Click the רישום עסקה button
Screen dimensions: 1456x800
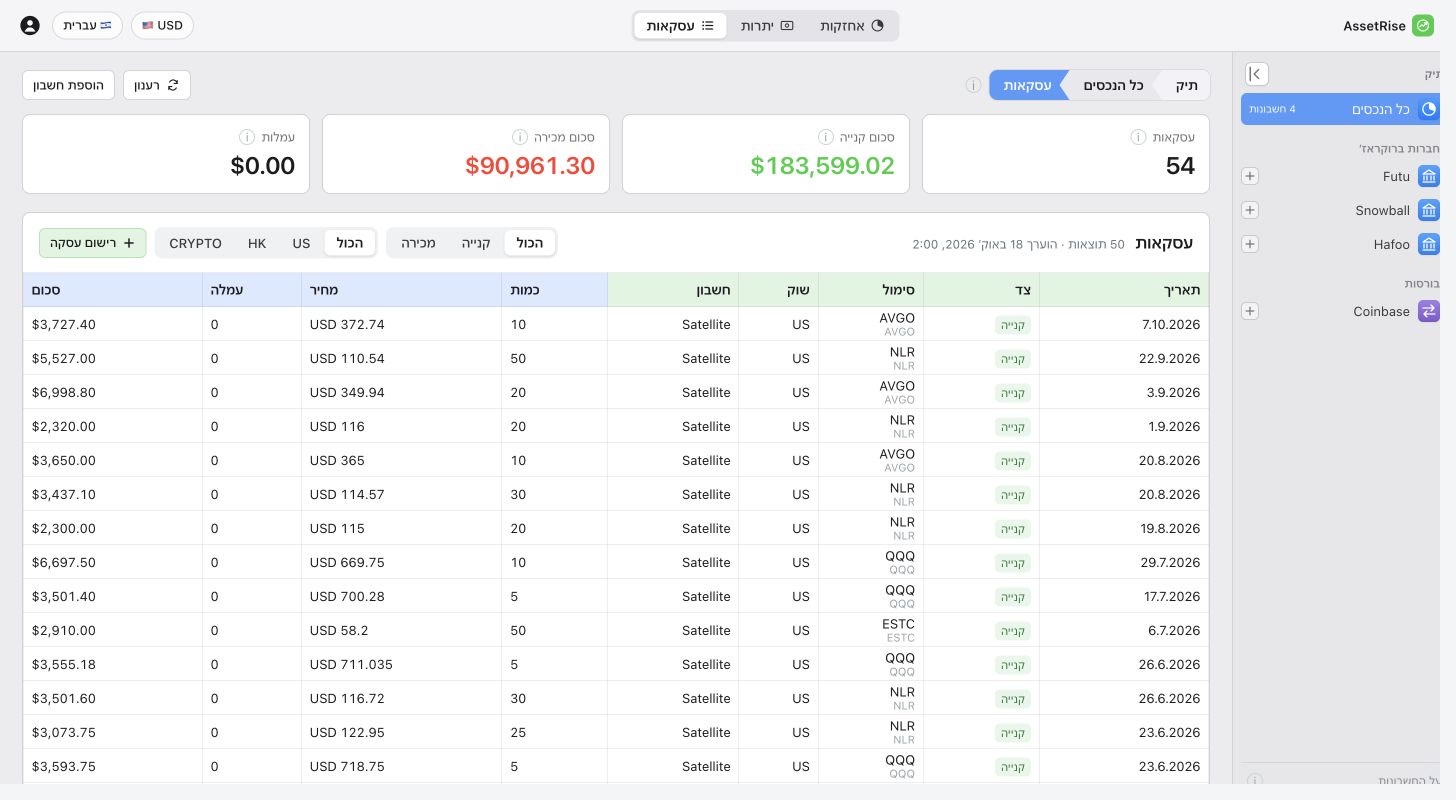tap(93, 243)
